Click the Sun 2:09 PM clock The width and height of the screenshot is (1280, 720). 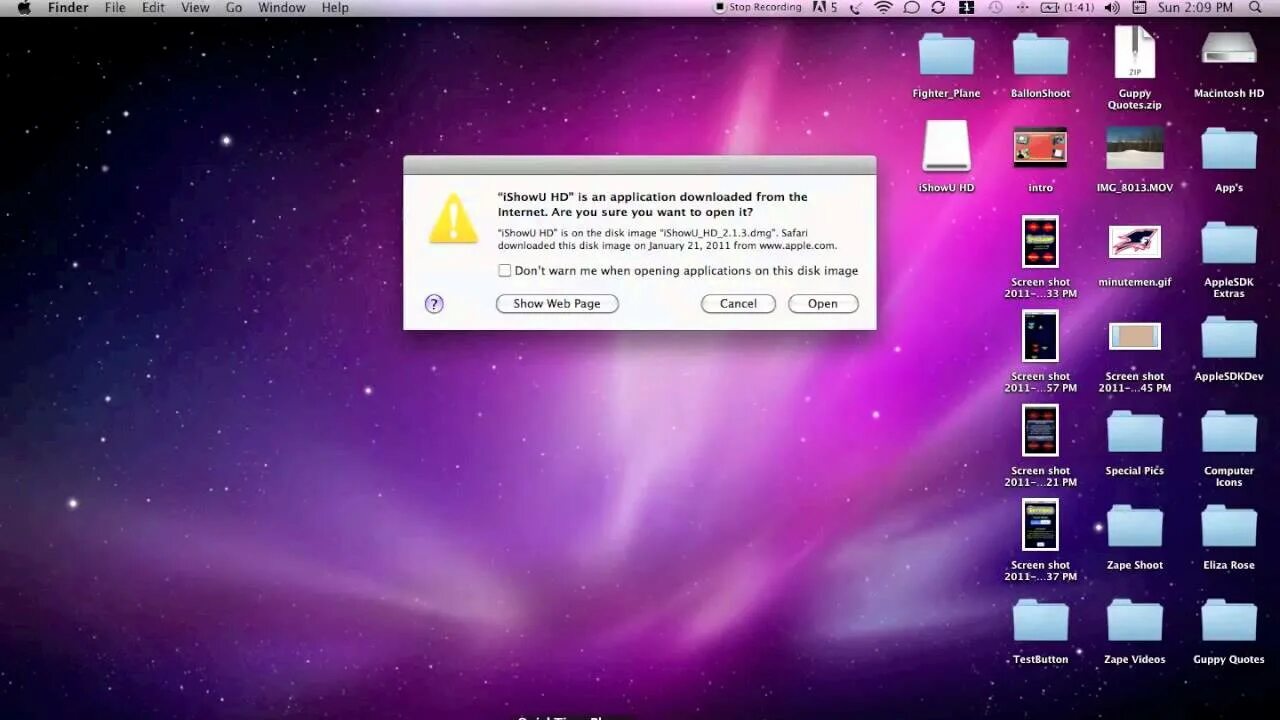click(x=1195, y=8)
